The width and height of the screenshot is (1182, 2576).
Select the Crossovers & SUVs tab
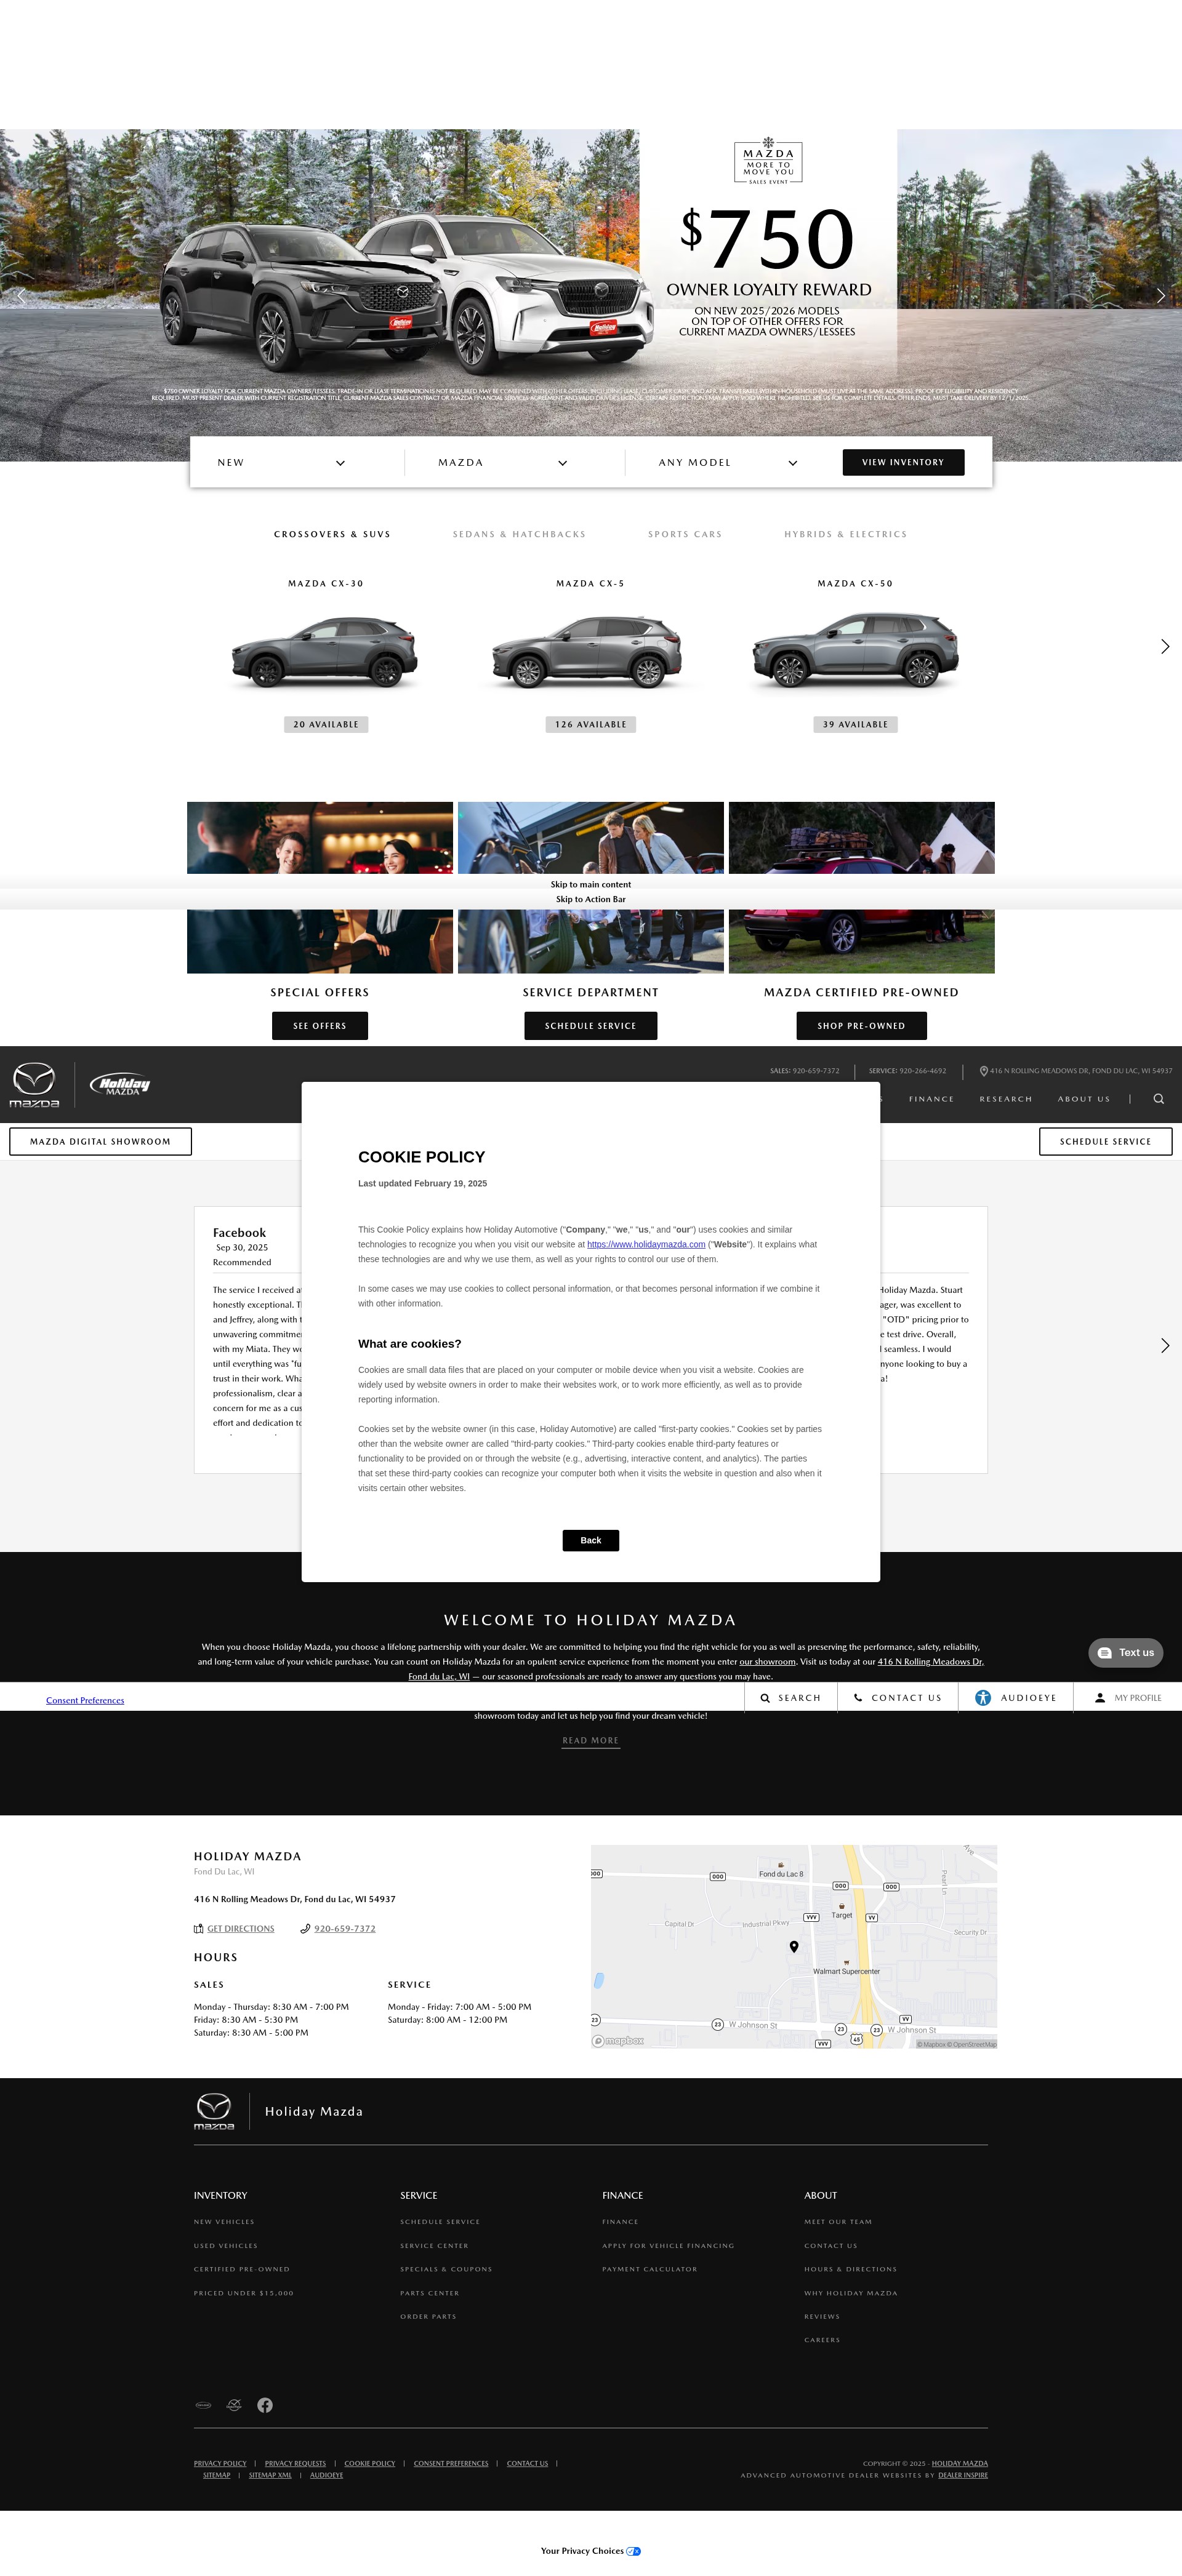click(332, 534)
